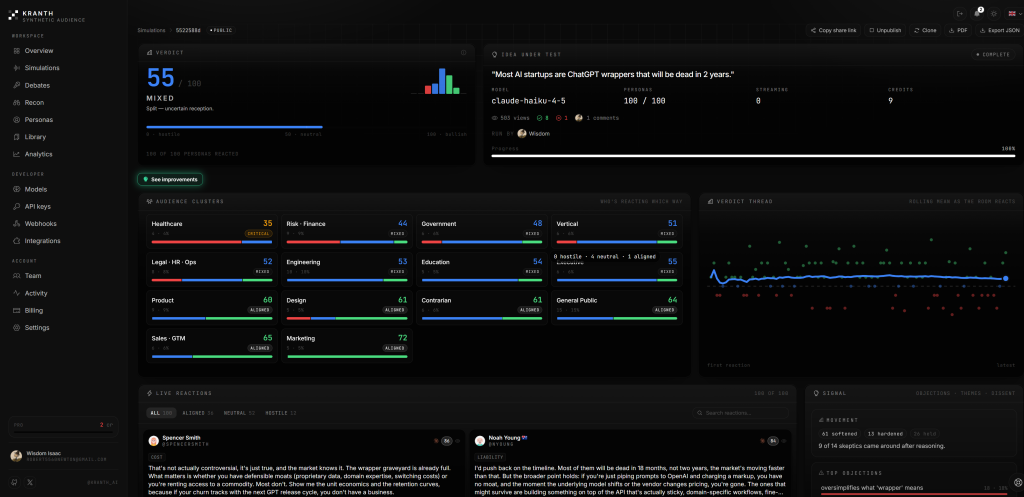Download the simulation as PDF
Viewport: 1024px width, 497px height.
pos(958,30)
